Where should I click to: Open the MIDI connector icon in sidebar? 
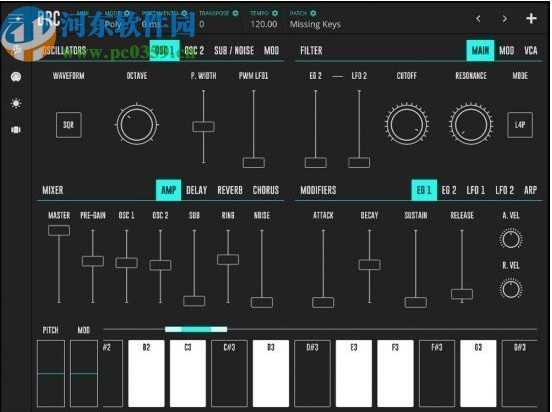[x=16, y=77]
